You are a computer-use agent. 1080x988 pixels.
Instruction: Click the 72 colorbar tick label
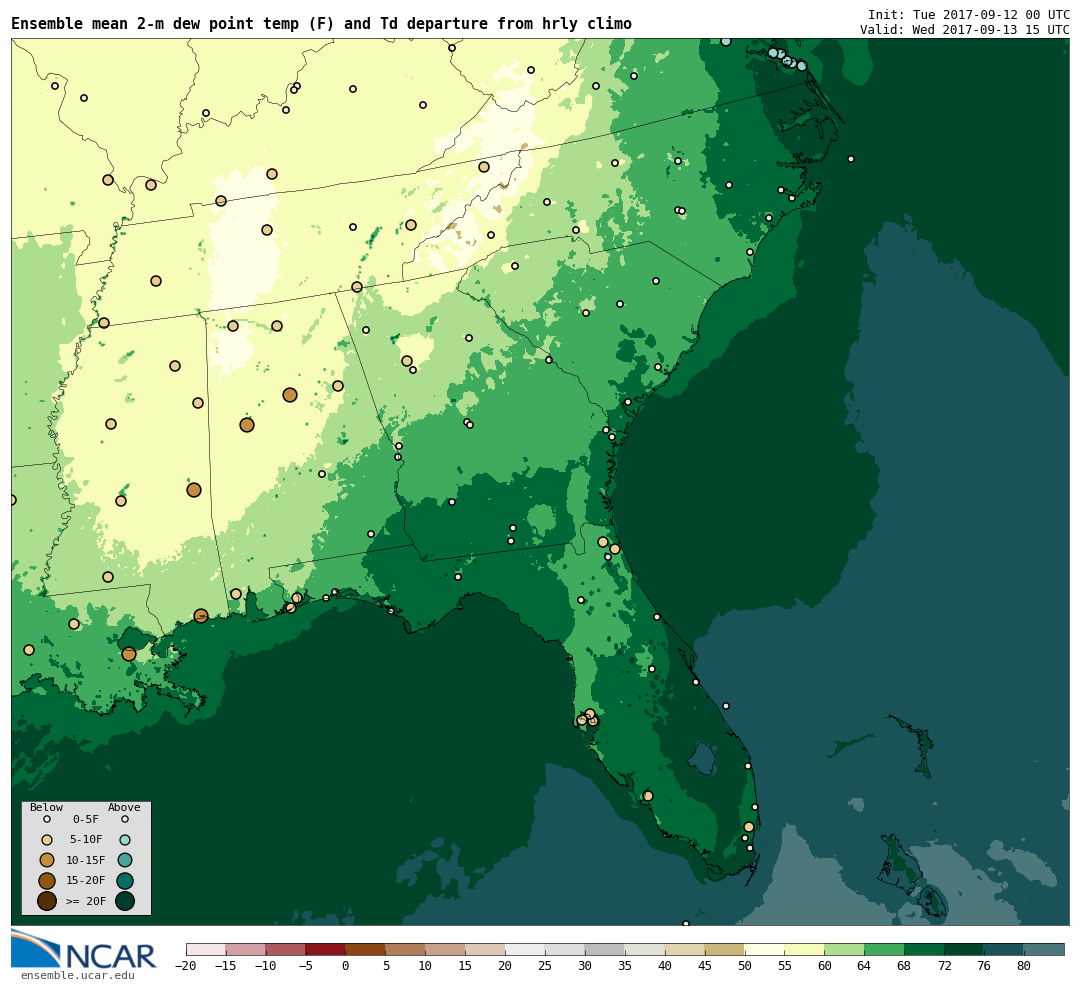[944, 966]
